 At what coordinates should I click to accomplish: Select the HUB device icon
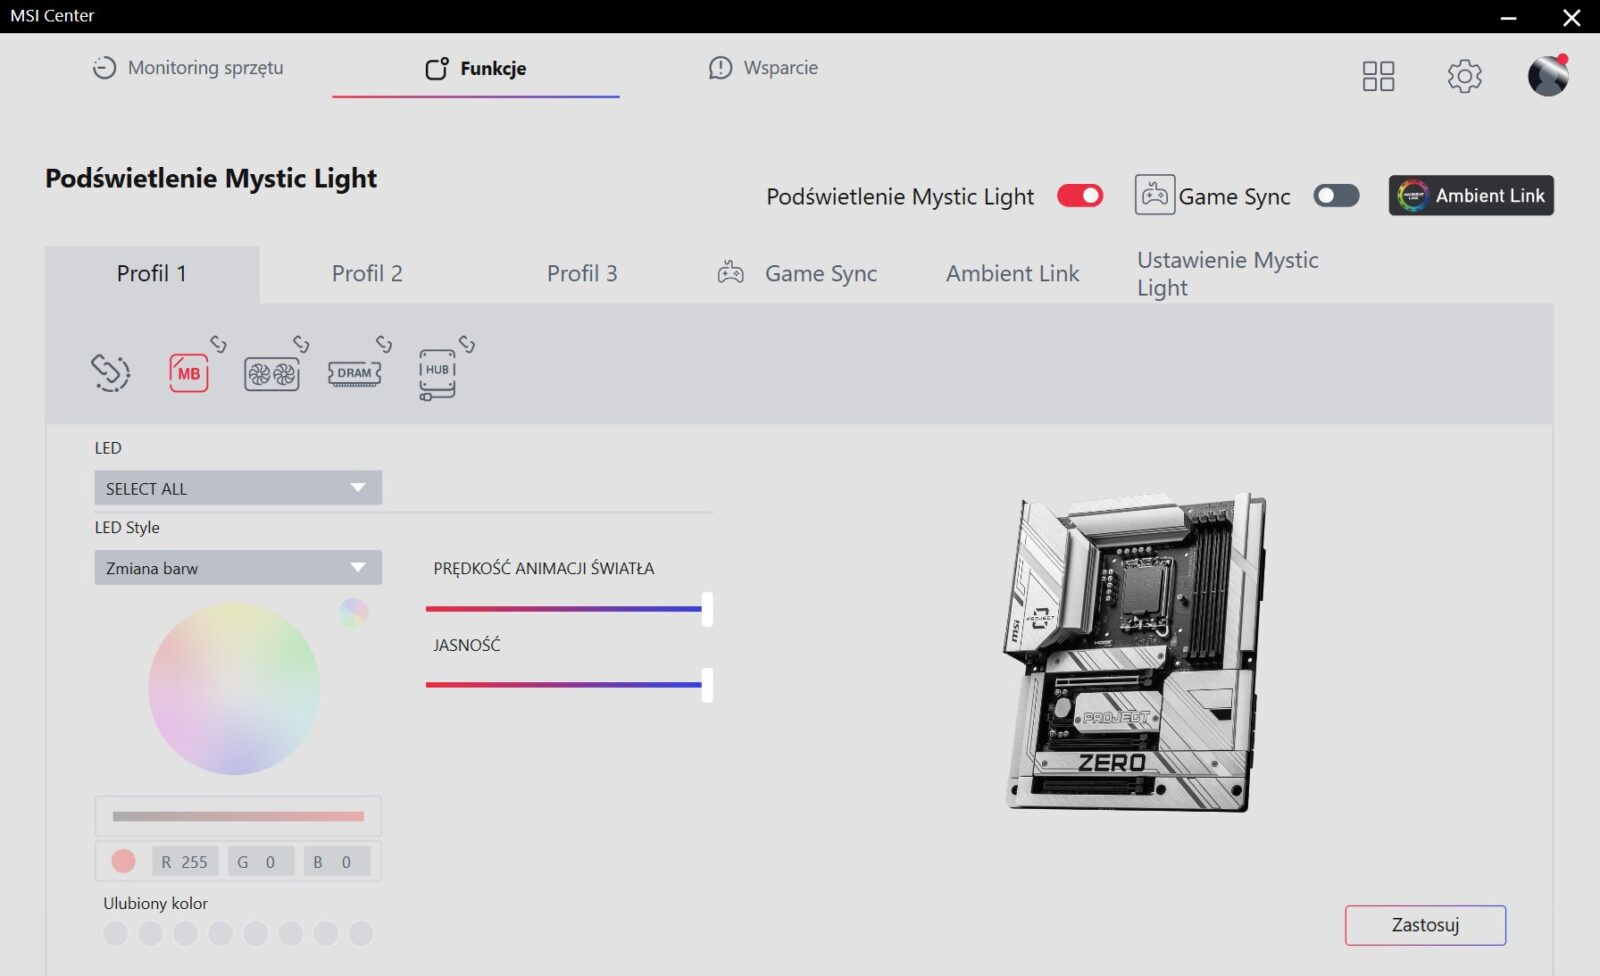(x=437, y=375)
